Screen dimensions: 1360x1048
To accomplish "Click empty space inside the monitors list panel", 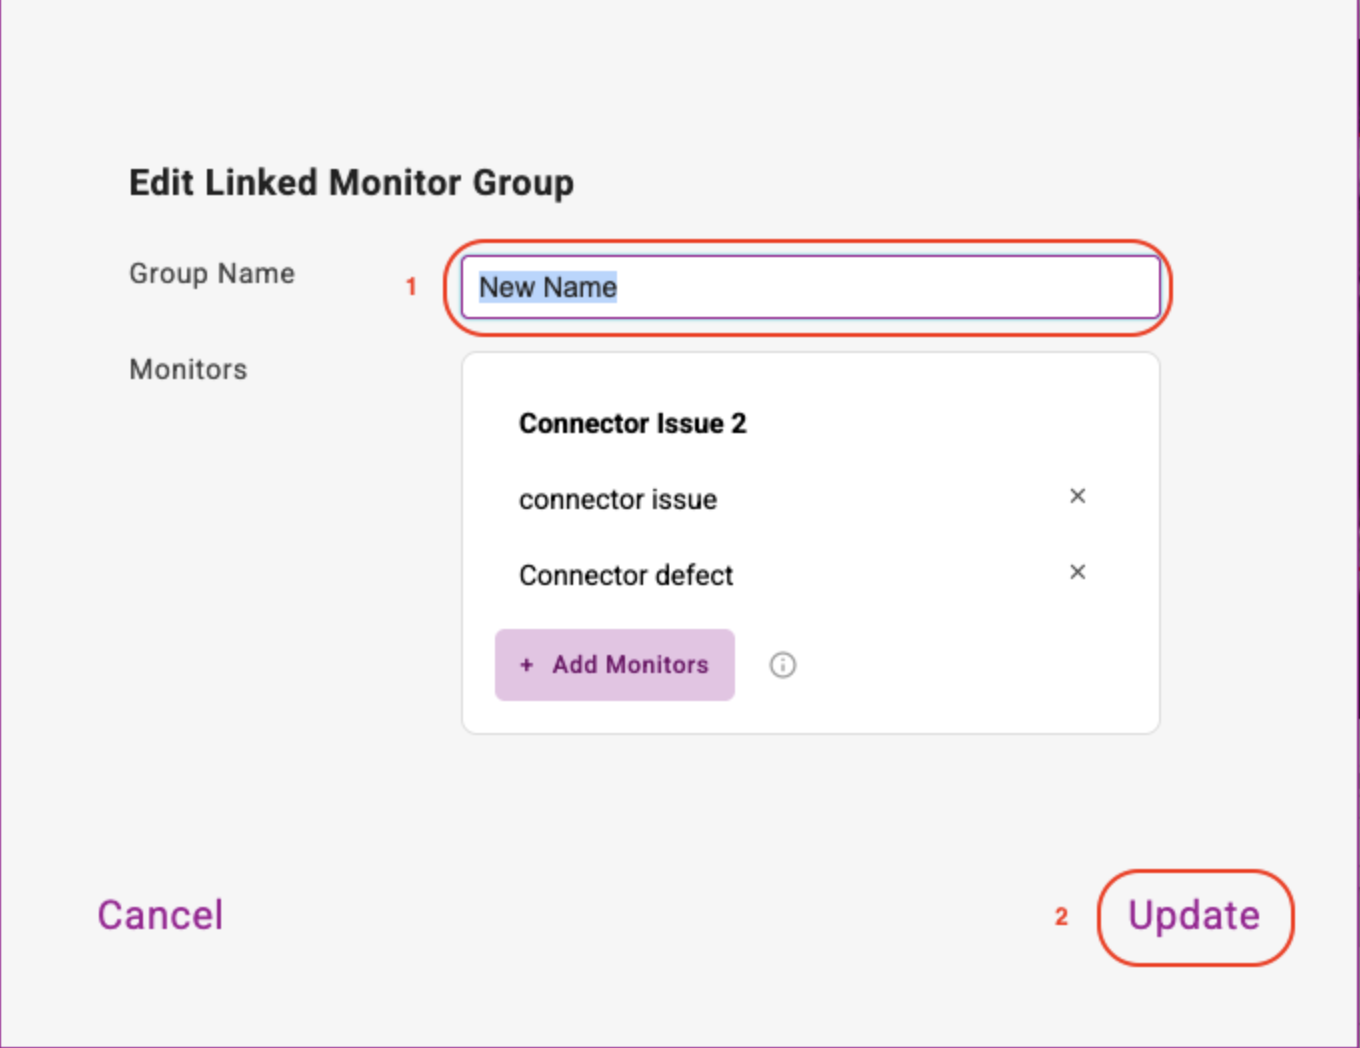I will (x=960, y=665).
